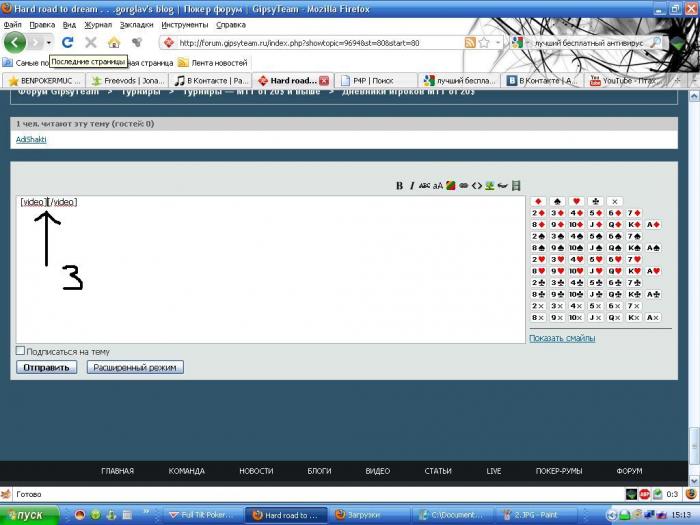Click inside the message text area
Screen dimensions: 700x525
[x=271, y=270]
